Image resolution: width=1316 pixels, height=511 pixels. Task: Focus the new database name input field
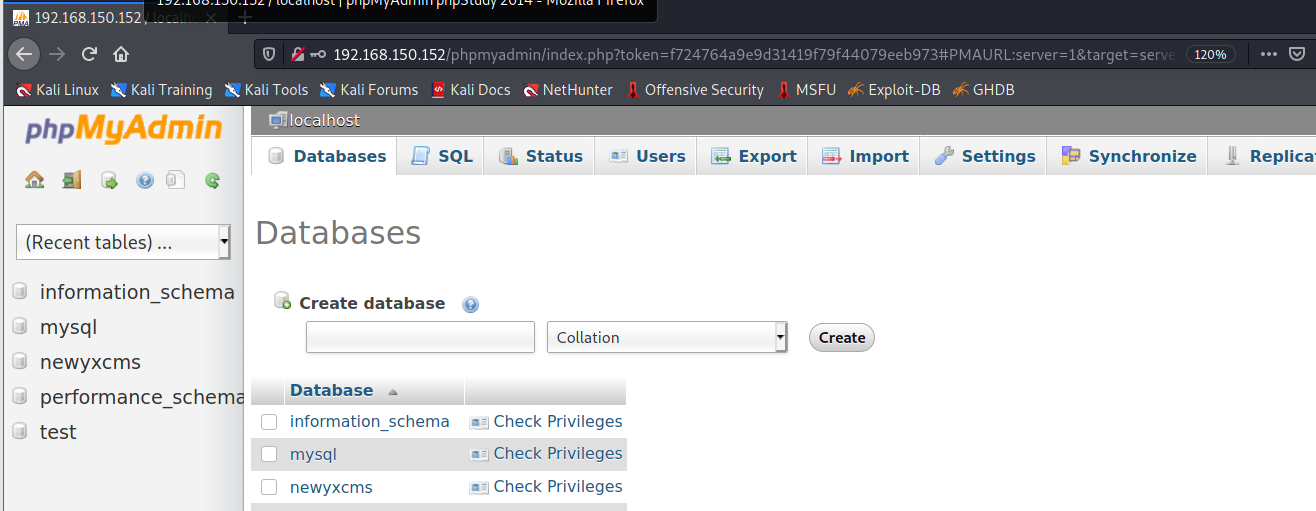(x=420, y=338)
